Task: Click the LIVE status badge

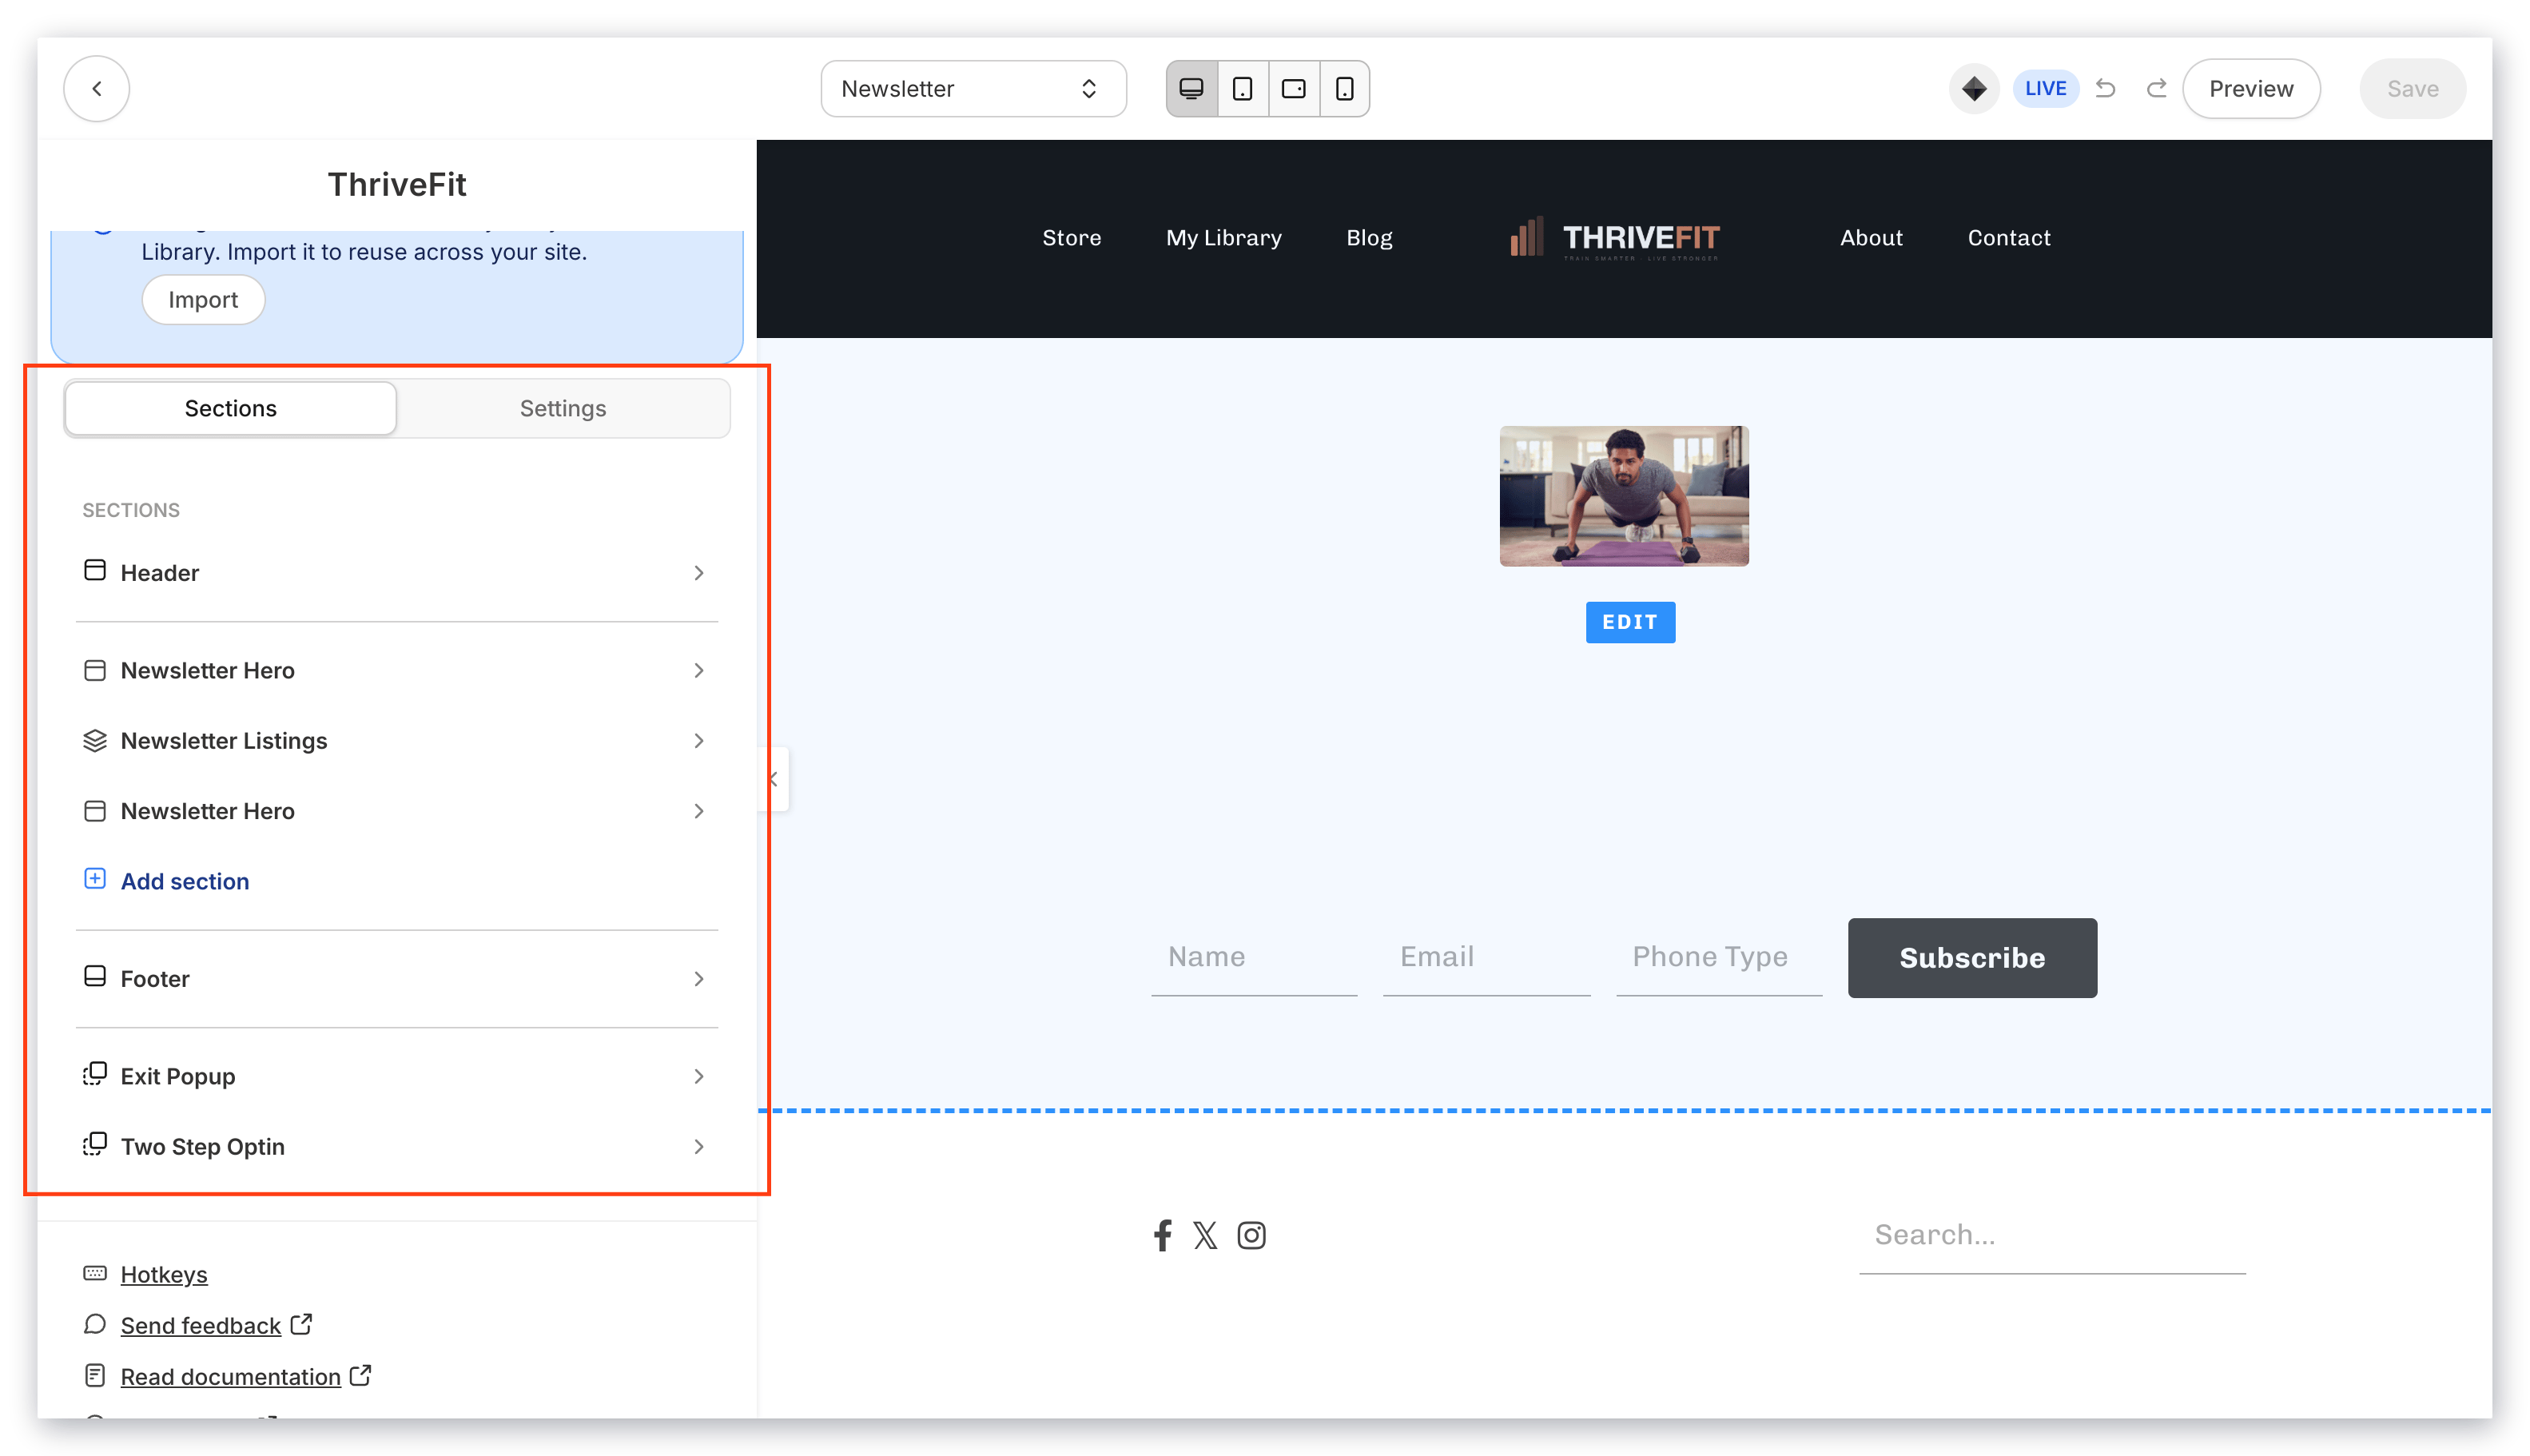Action: [2045, 88]
